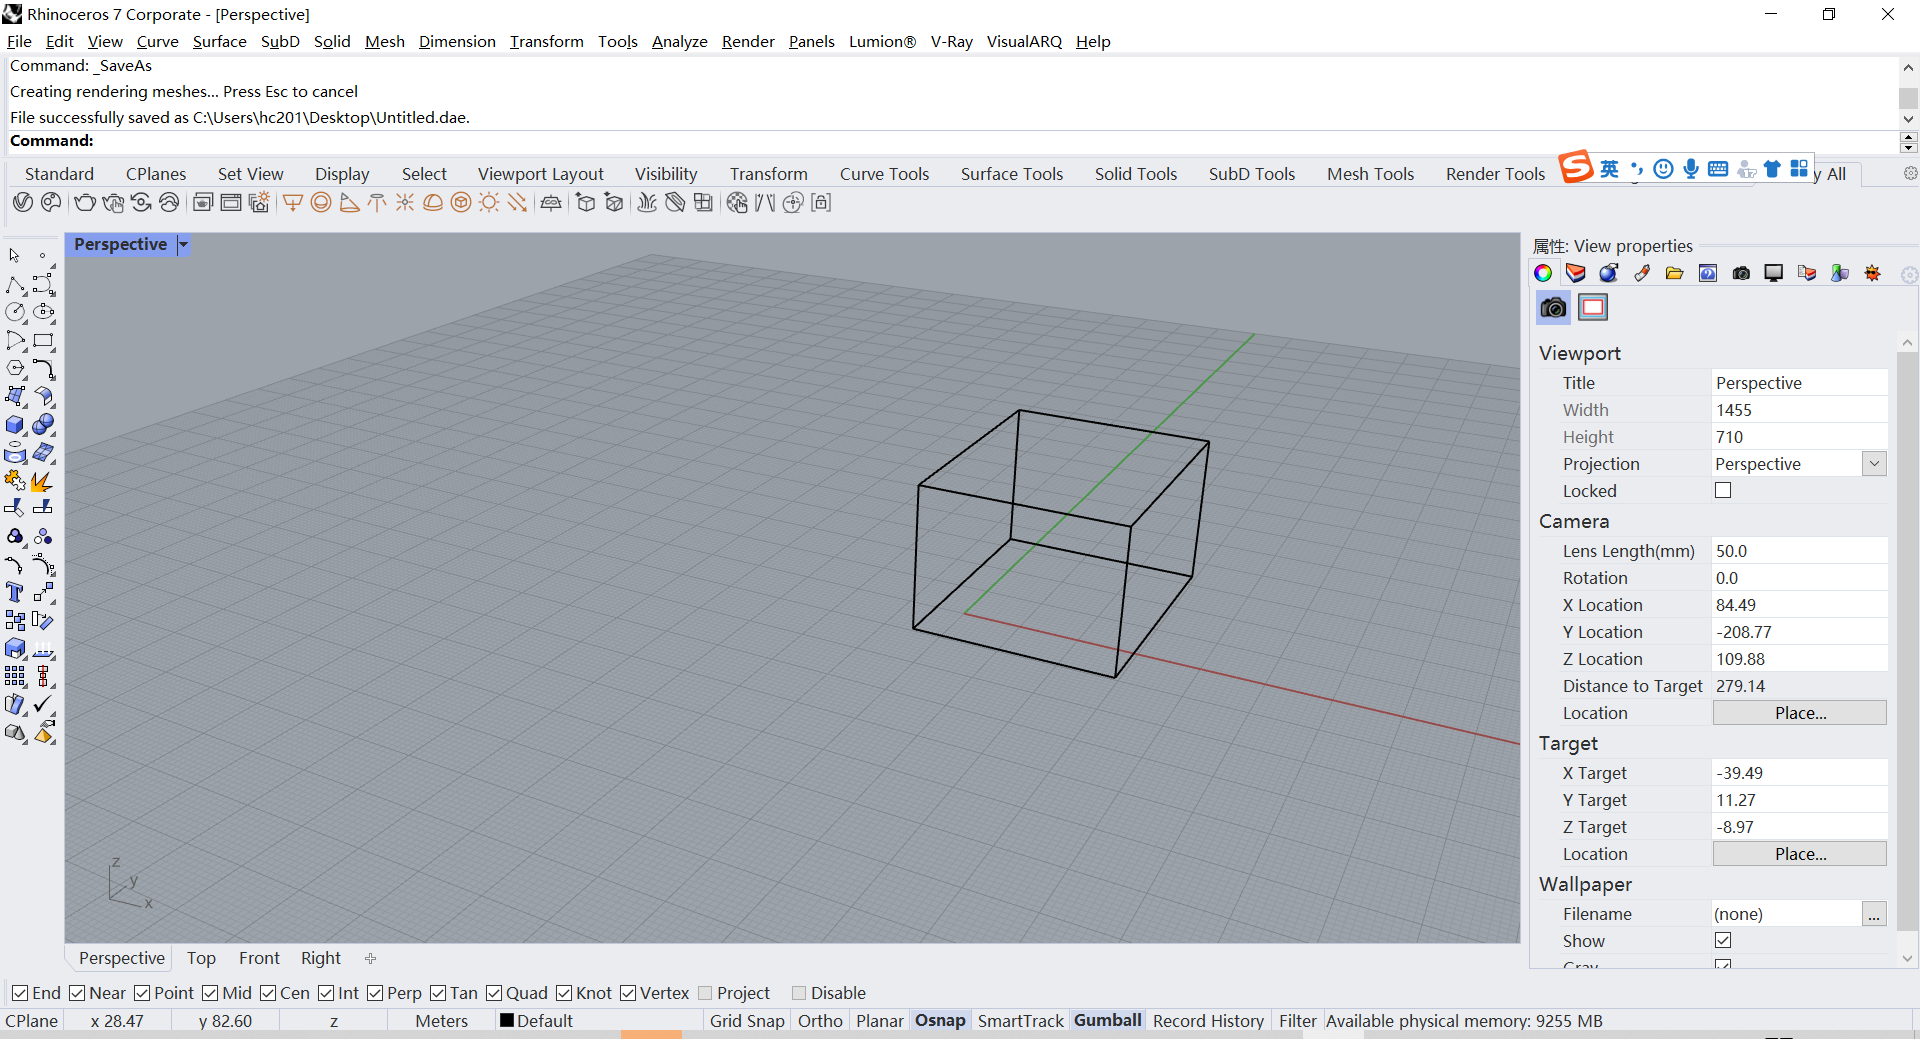Viewport: 1920px width, 1039px height.
Task: Click the V-Ray dome light icon
Action: point(433,203)
